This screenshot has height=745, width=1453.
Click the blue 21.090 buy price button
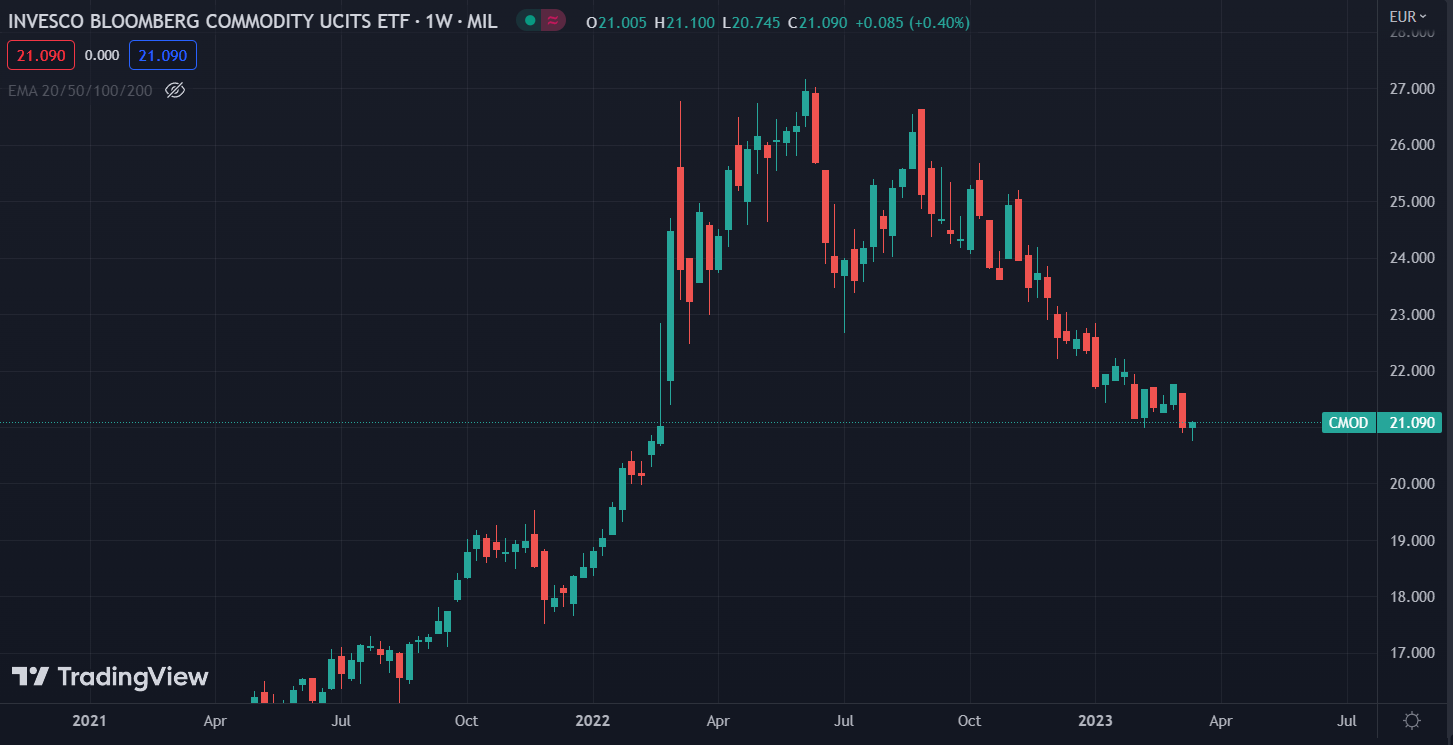click(x=163, y=56)
